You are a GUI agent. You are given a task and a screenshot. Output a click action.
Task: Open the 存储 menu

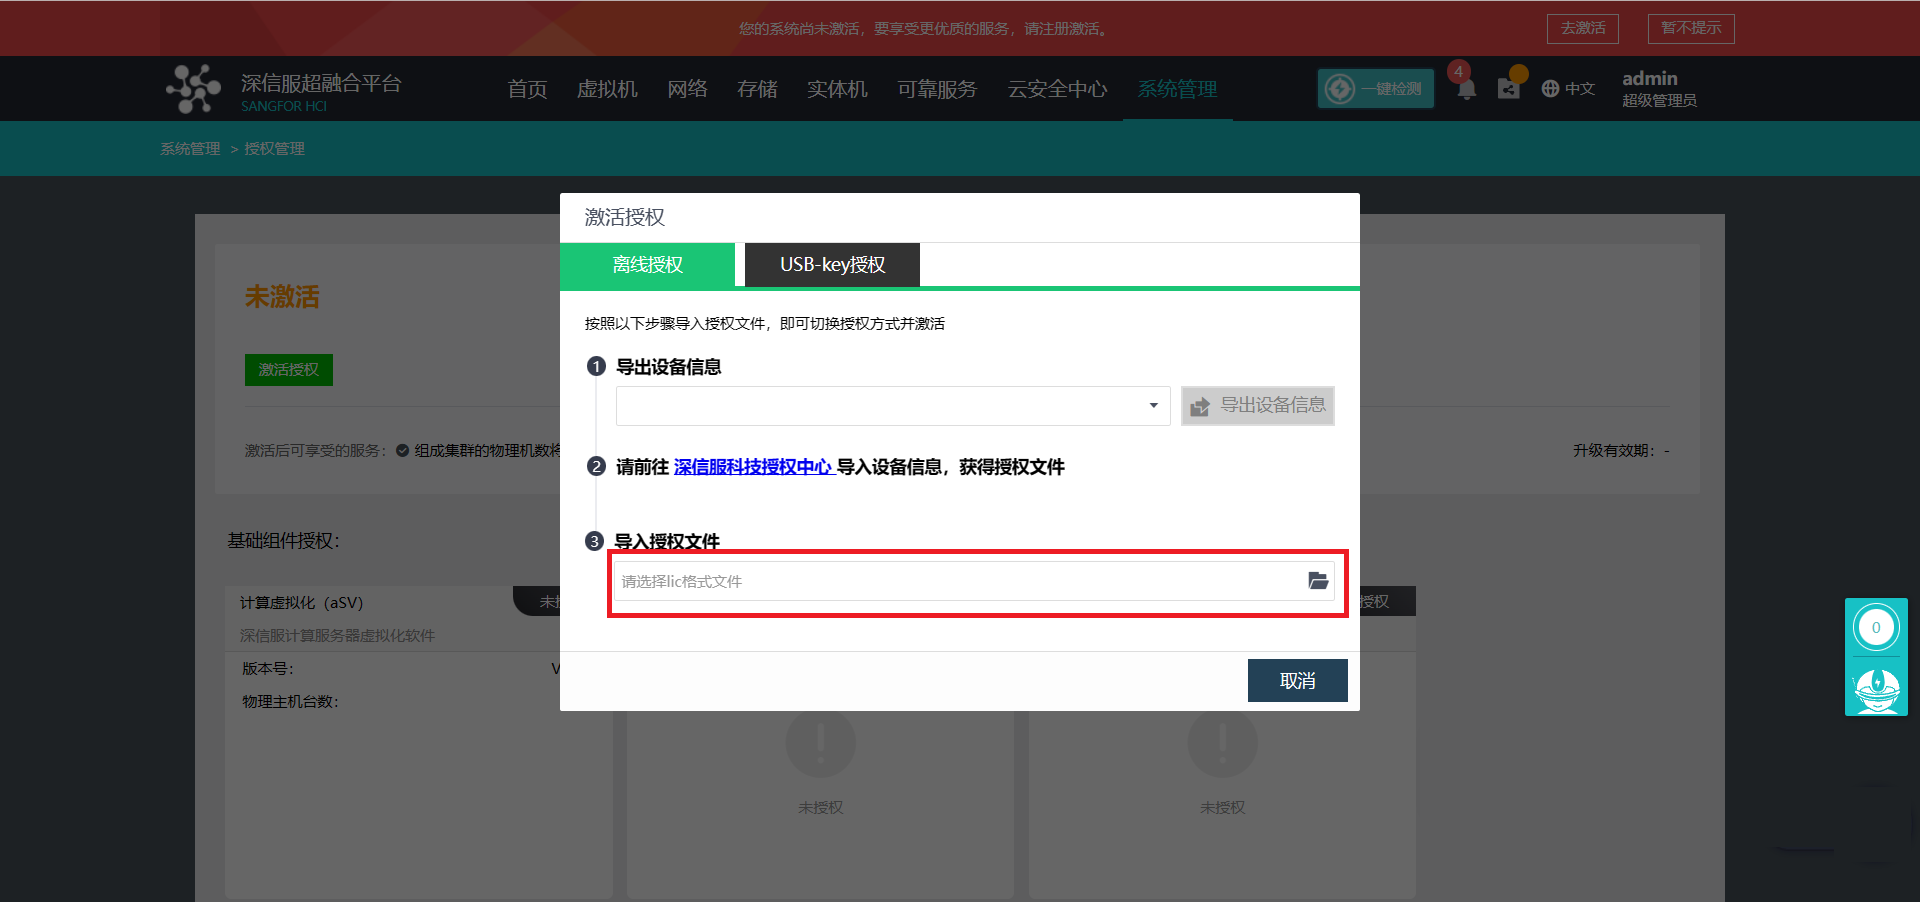point(757,89)
